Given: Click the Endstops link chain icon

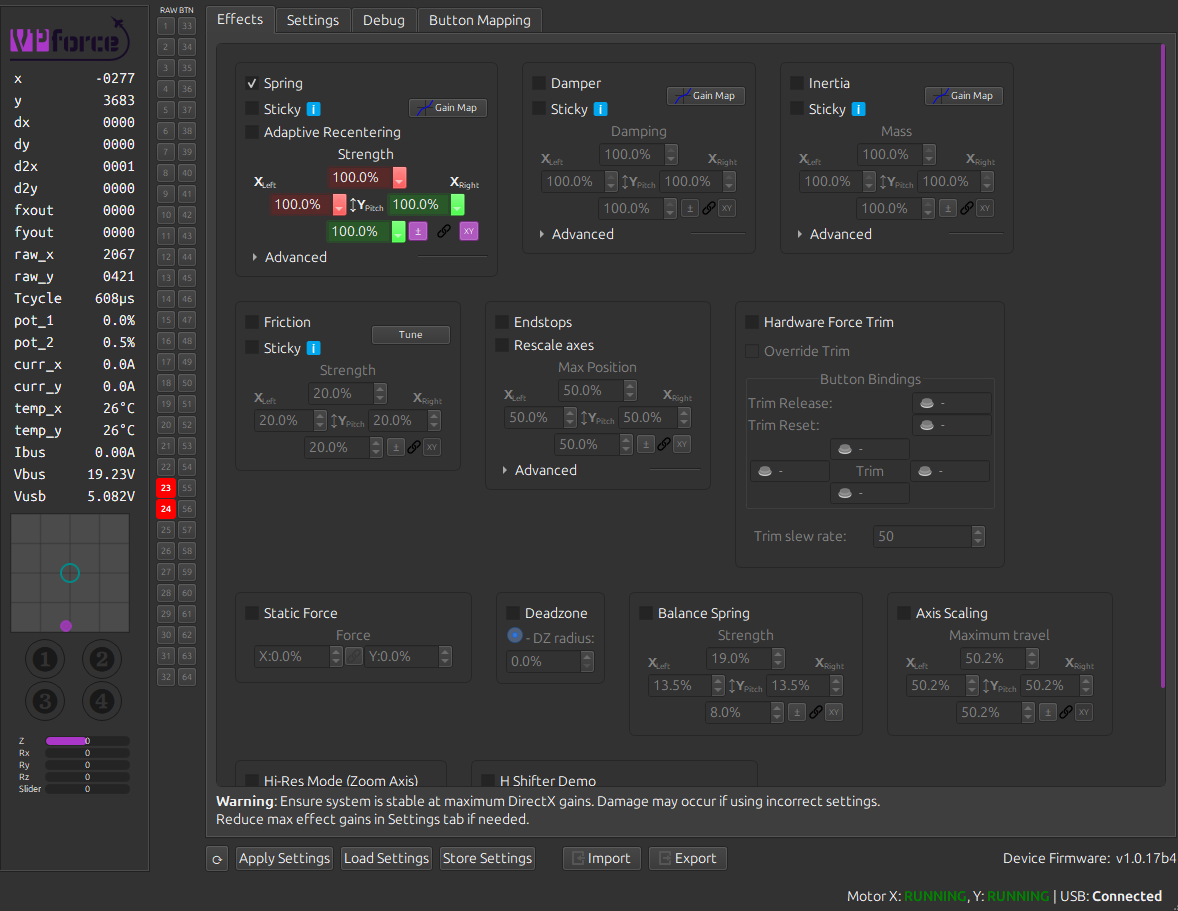Looking at the screenshot, I should point(664,444).
